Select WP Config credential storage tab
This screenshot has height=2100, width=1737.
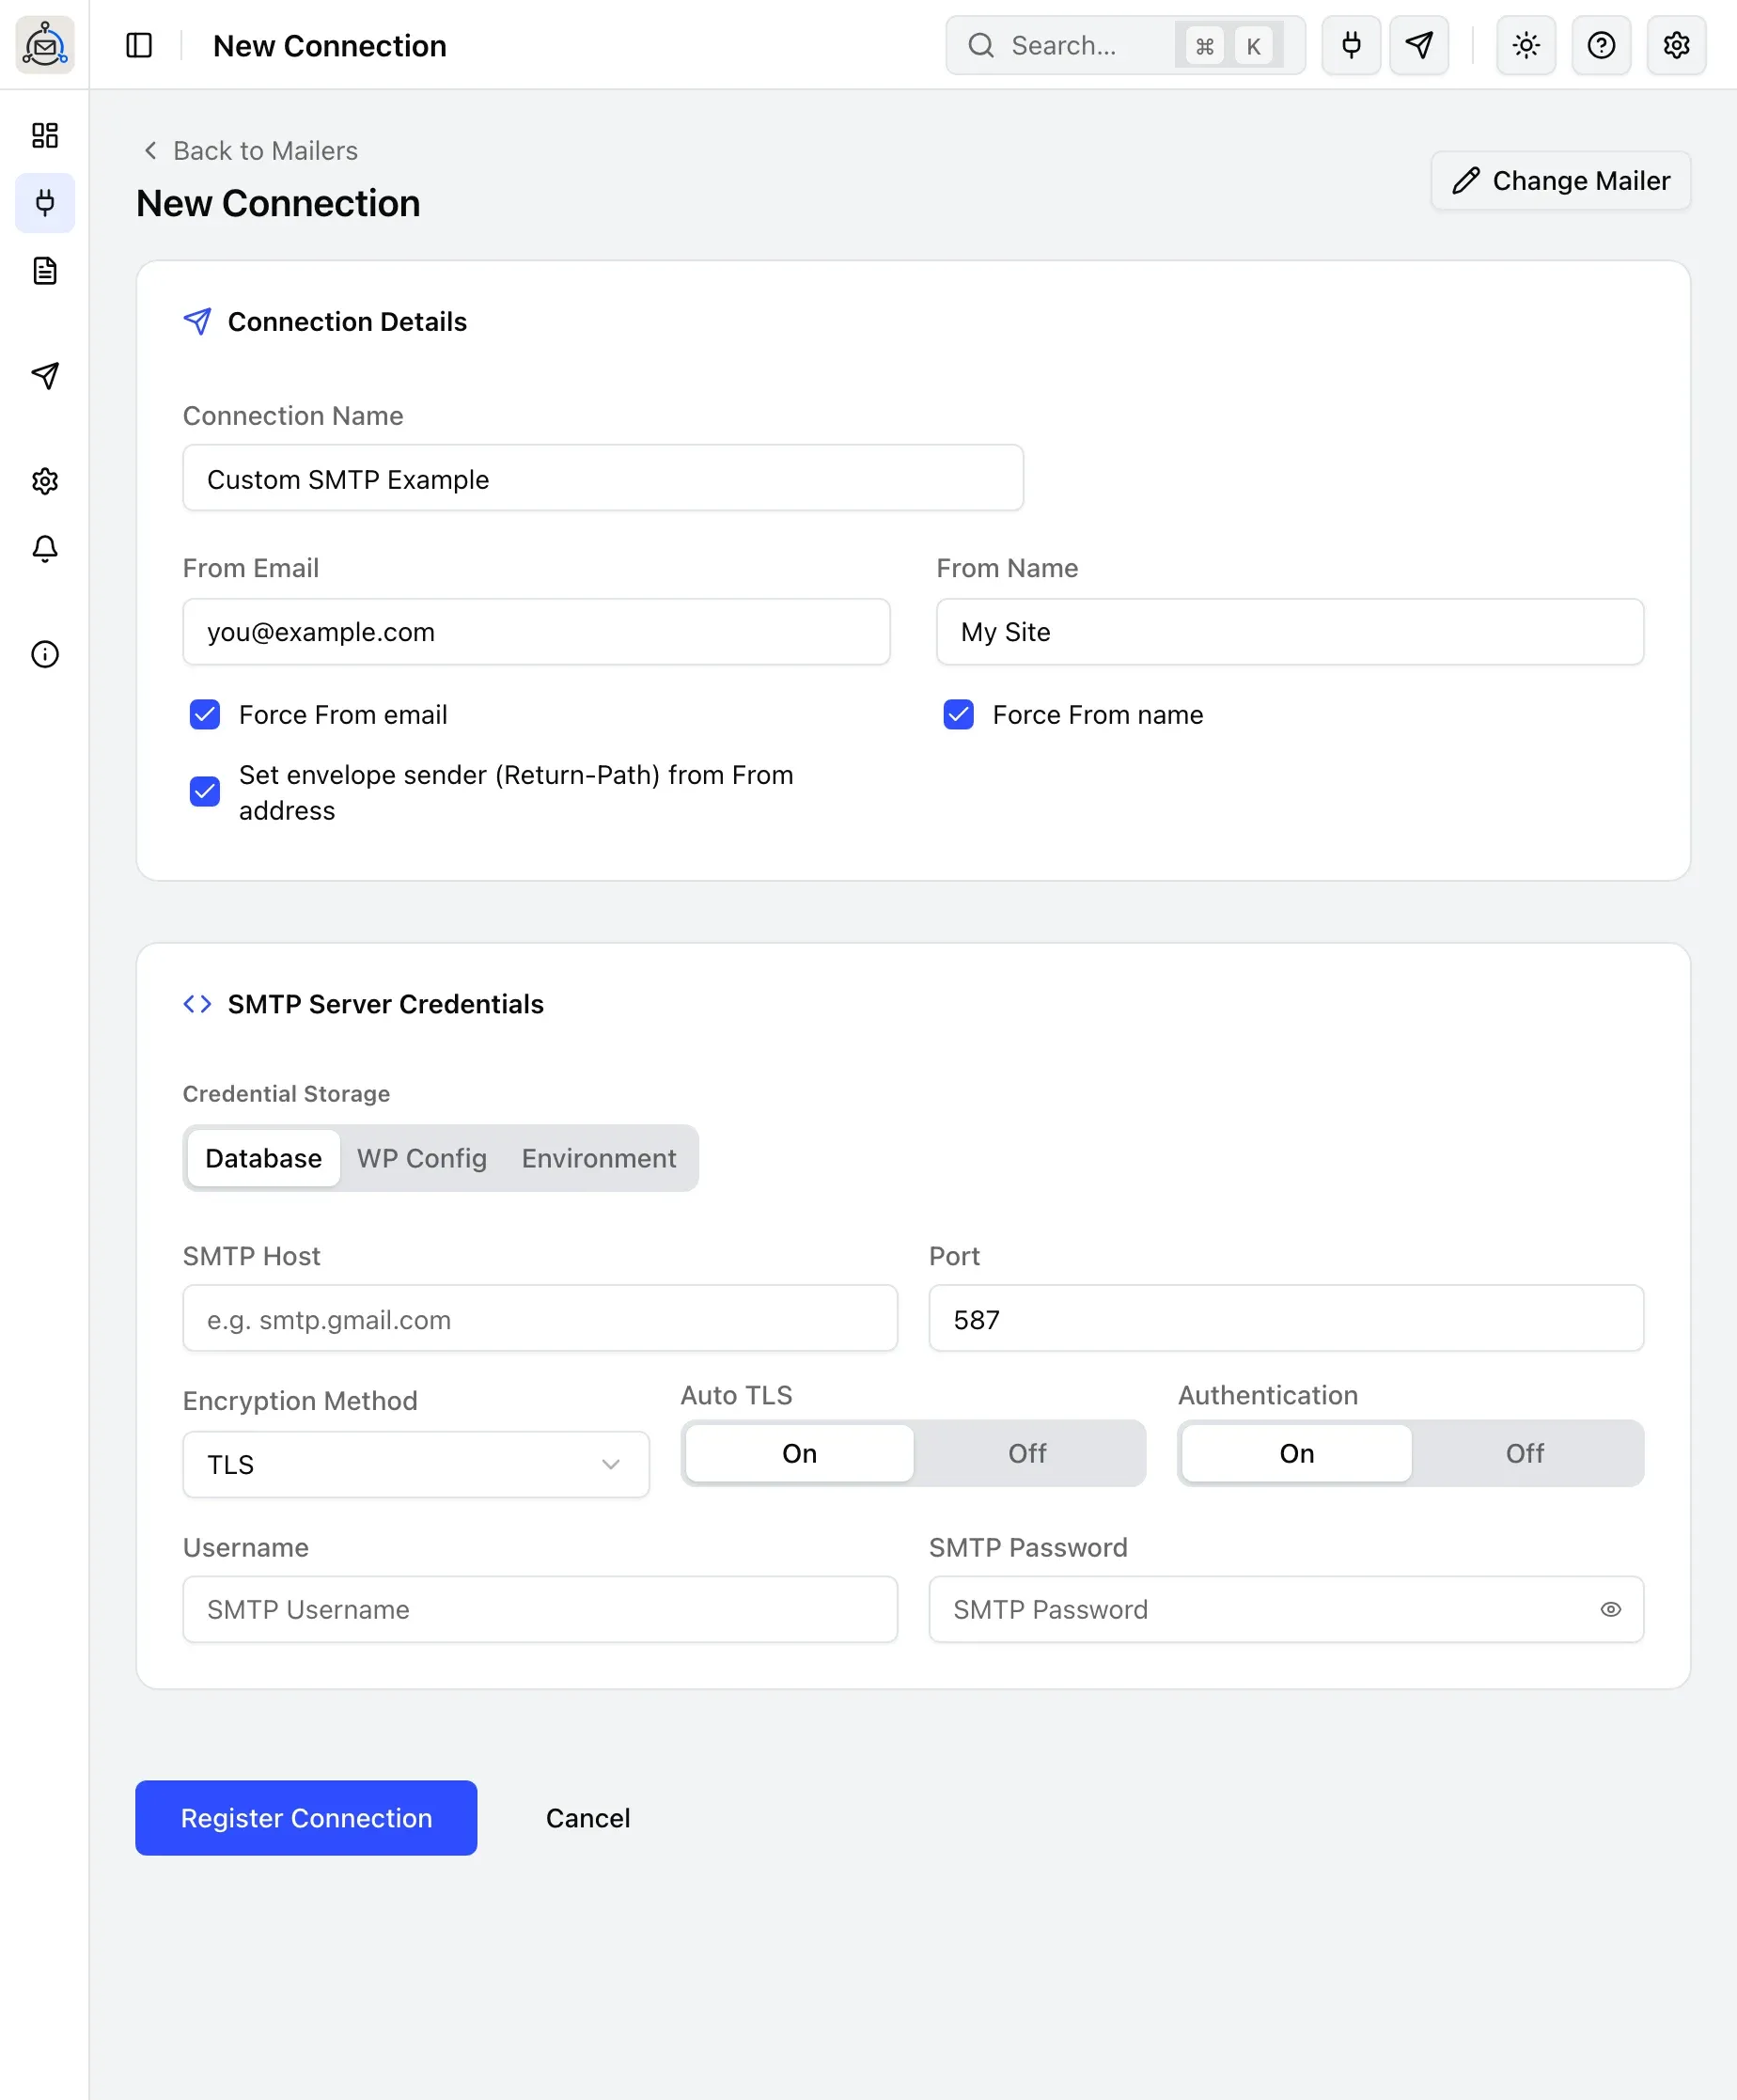[x=422, y=1158]
